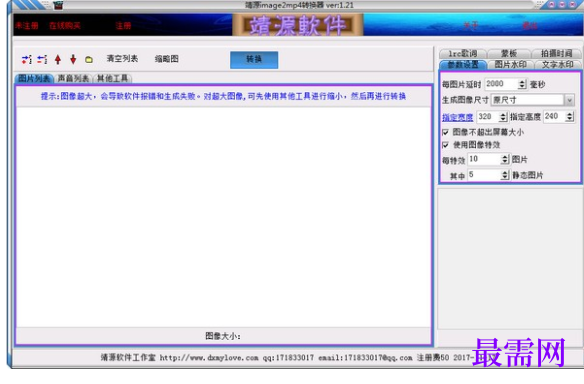Click the delay spinner arrows beside 2000
This screenshot has height=384, width=584.
pyautogui.click(x=522, y=84)
